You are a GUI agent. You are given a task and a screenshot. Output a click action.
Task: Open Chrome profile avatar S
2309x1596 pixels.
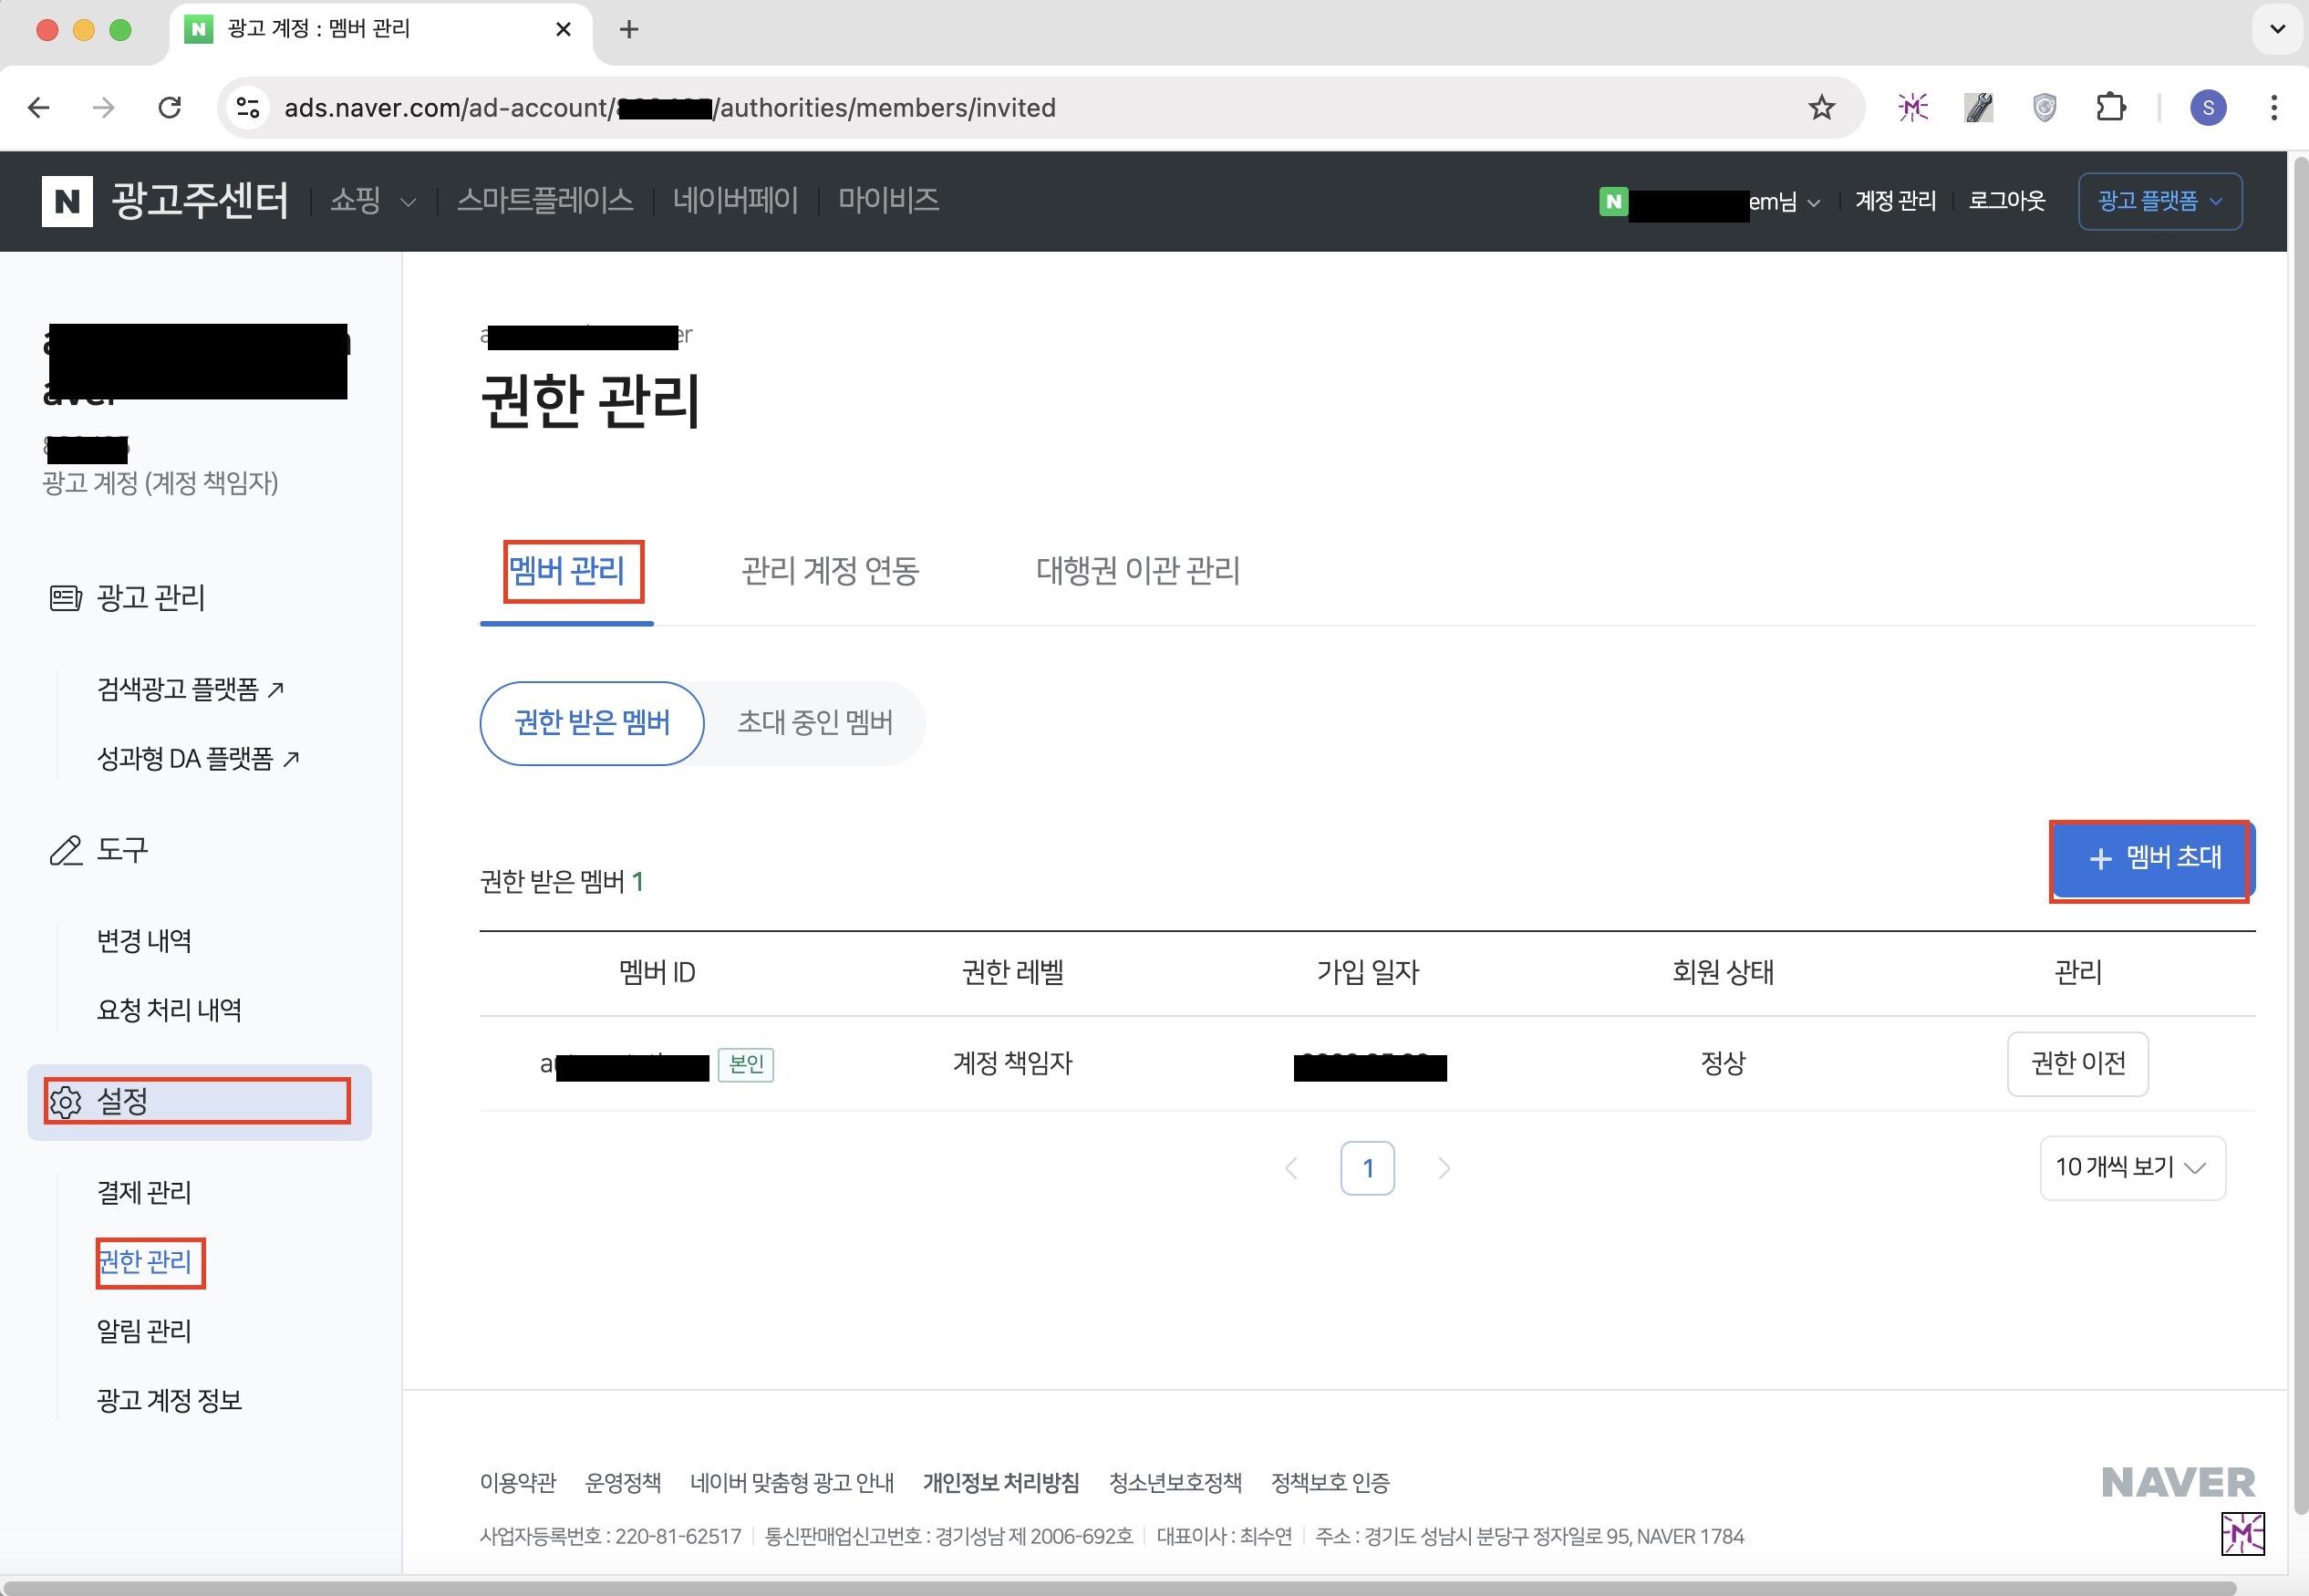[x=2208, y=108]
